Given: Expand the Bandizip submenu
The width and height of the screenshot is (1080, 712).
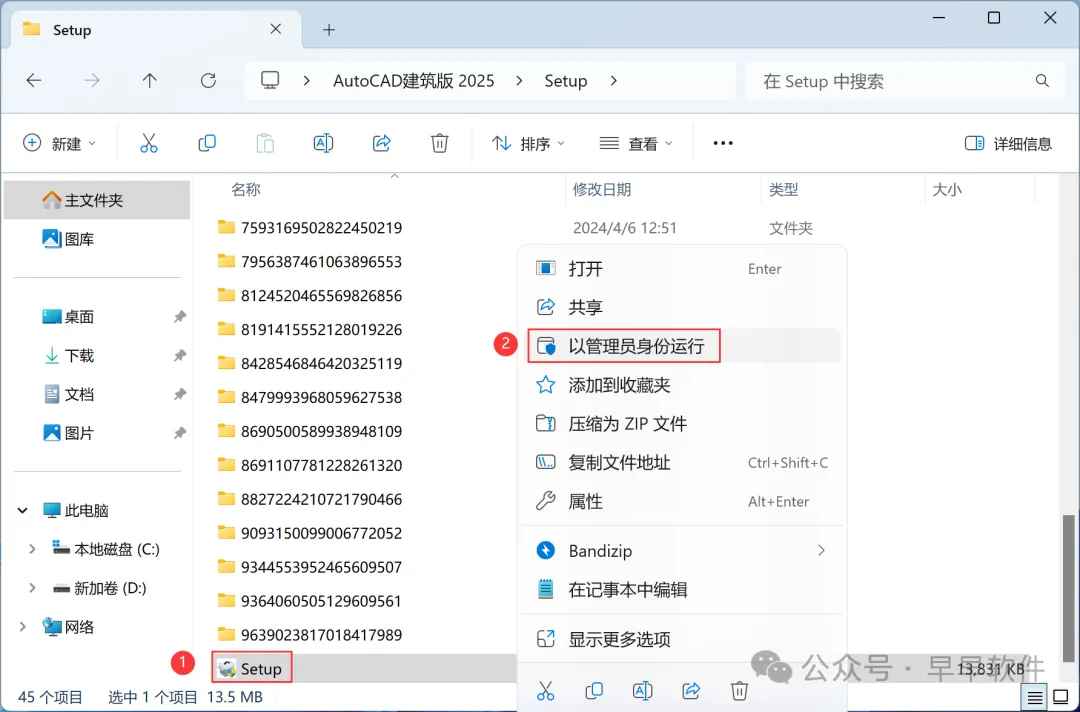Looking at the screenshot, I should [x=821, y=550].
